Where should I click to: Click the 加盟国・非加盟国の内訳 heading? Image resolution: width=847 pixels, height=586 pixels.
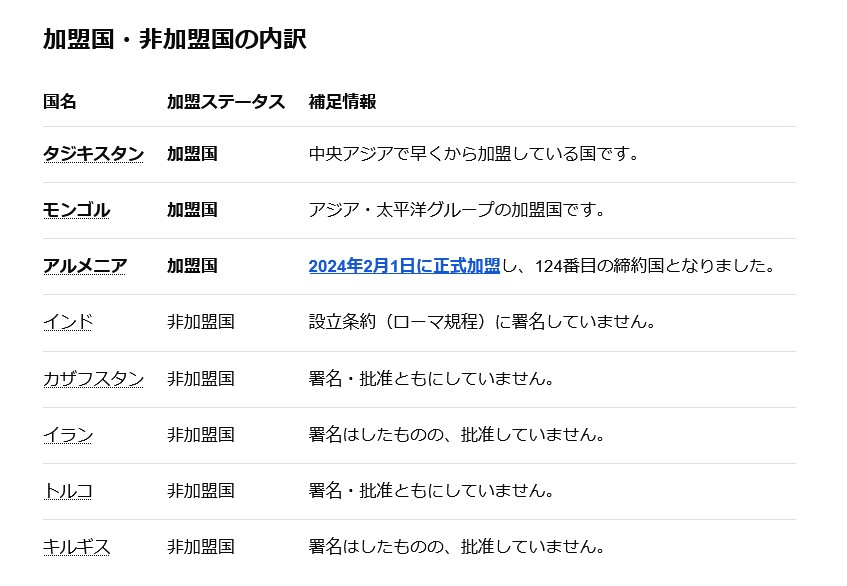pyautogui.click(x=174, y=39)
